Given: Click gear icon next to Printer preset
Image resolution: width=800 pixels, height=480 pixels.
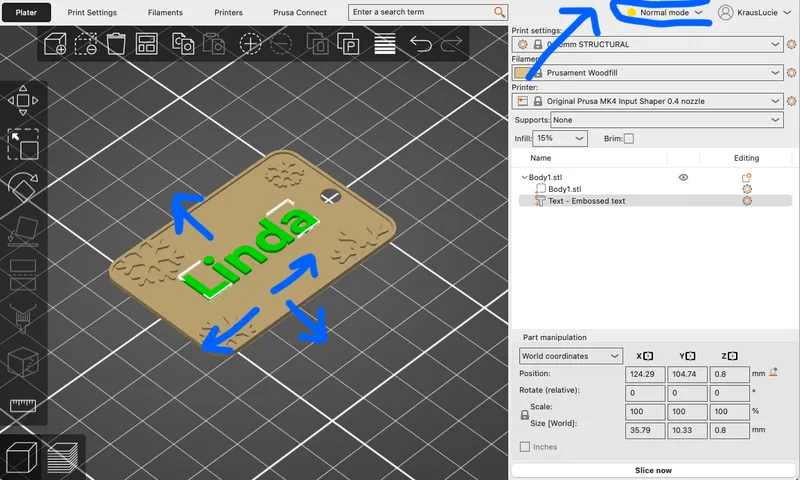Looking at the screenshot, I should coord(791,101).
